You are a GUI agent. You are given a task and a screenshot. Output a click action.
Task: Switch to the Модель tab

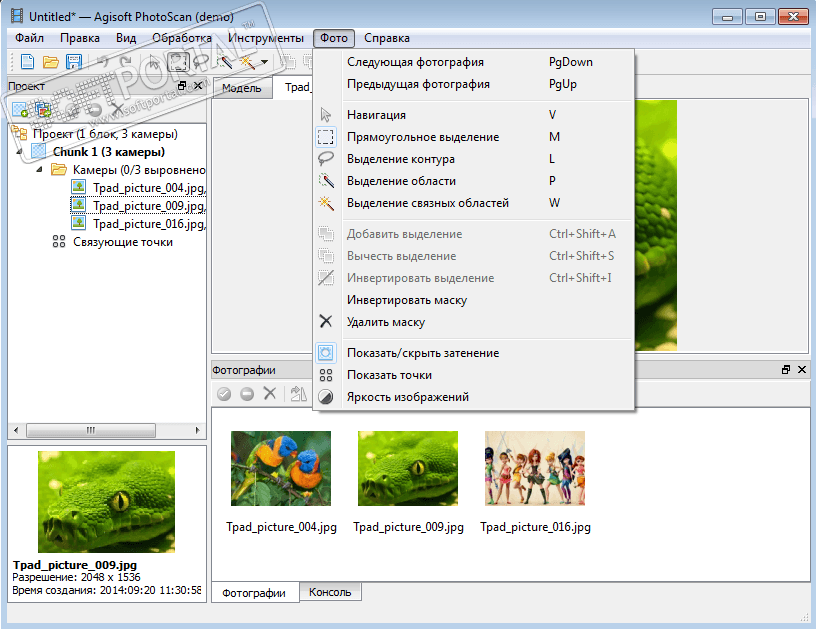coord(241,88)
